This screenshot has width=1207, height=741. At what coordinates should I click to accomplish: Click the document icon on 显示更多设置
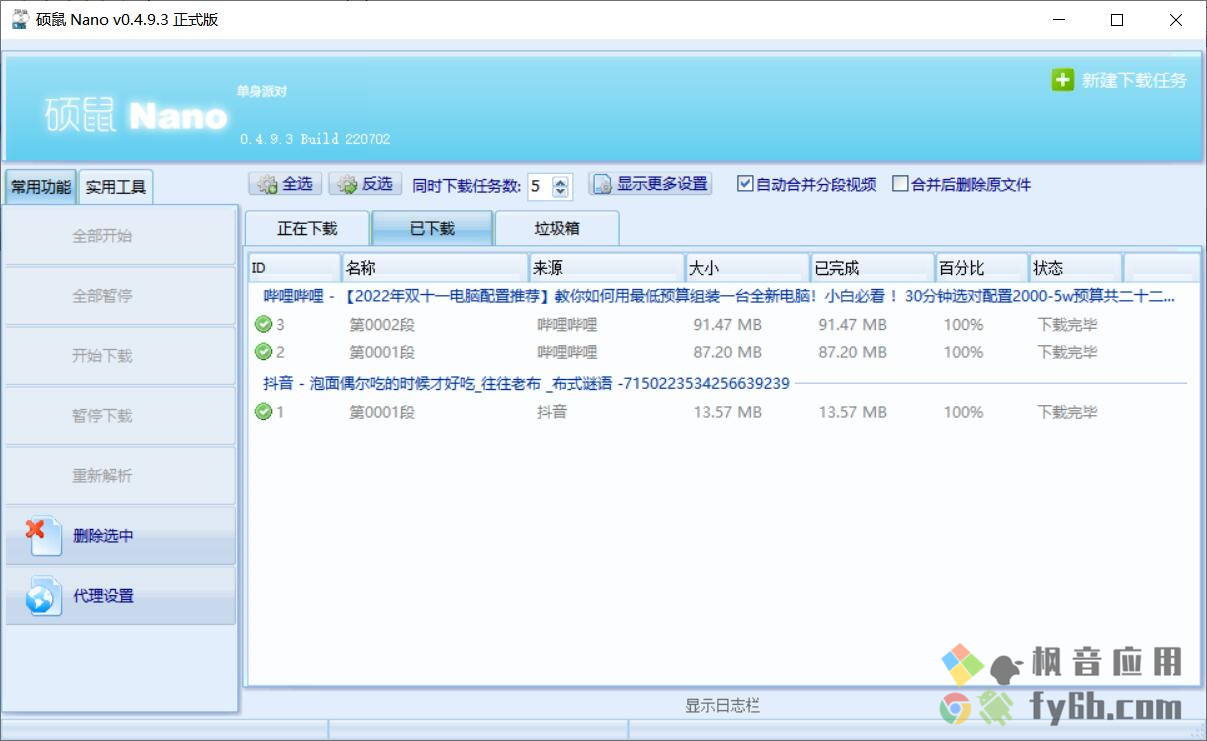(x=602, y=185)
